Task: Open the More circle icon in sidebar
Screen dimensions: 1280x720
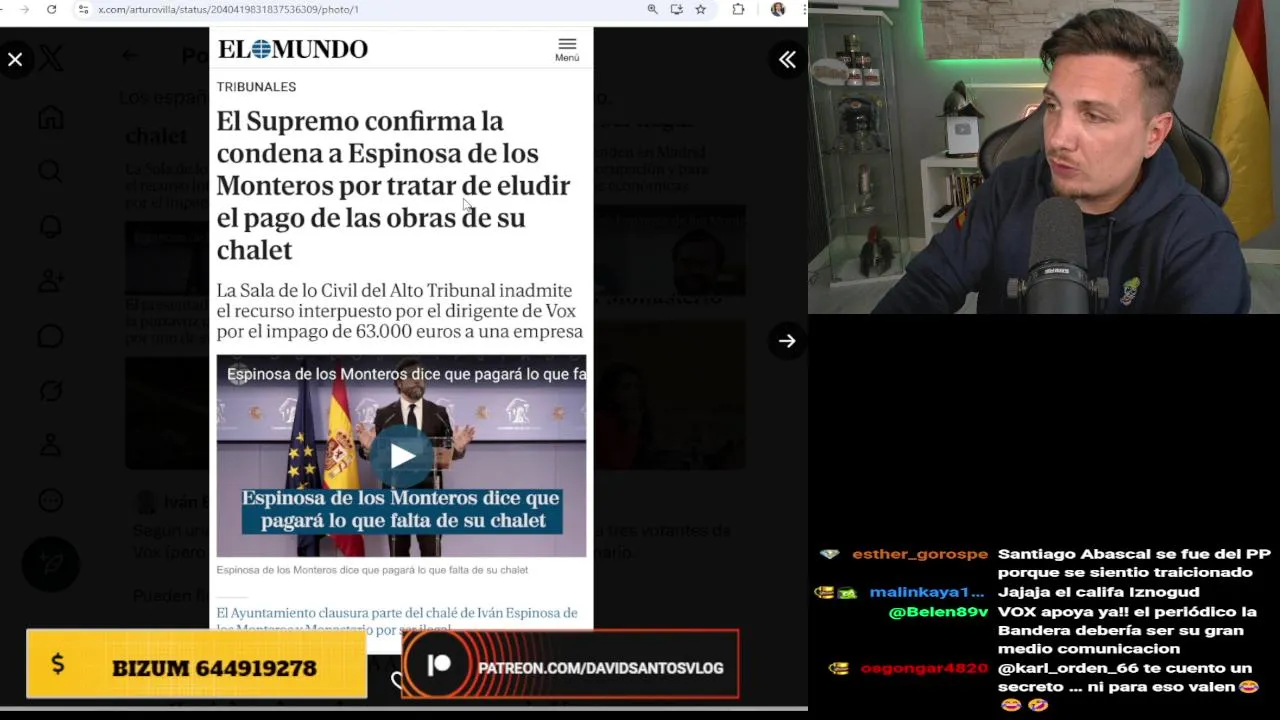Action: coord(51,501)
